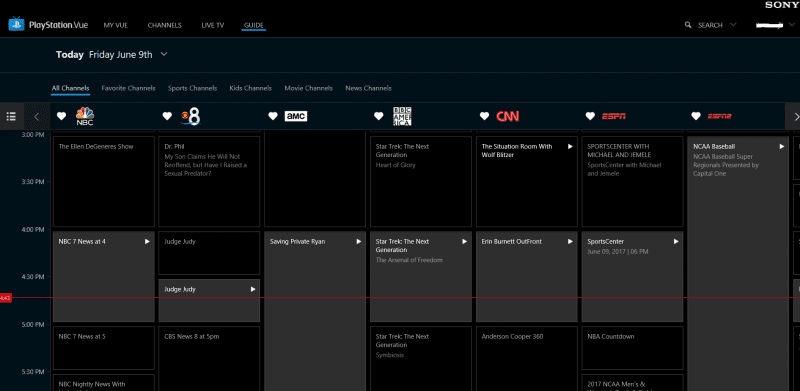
Task: Switch to Sports Channels tab
Action: pyautogui.click(x=192, y=88)
